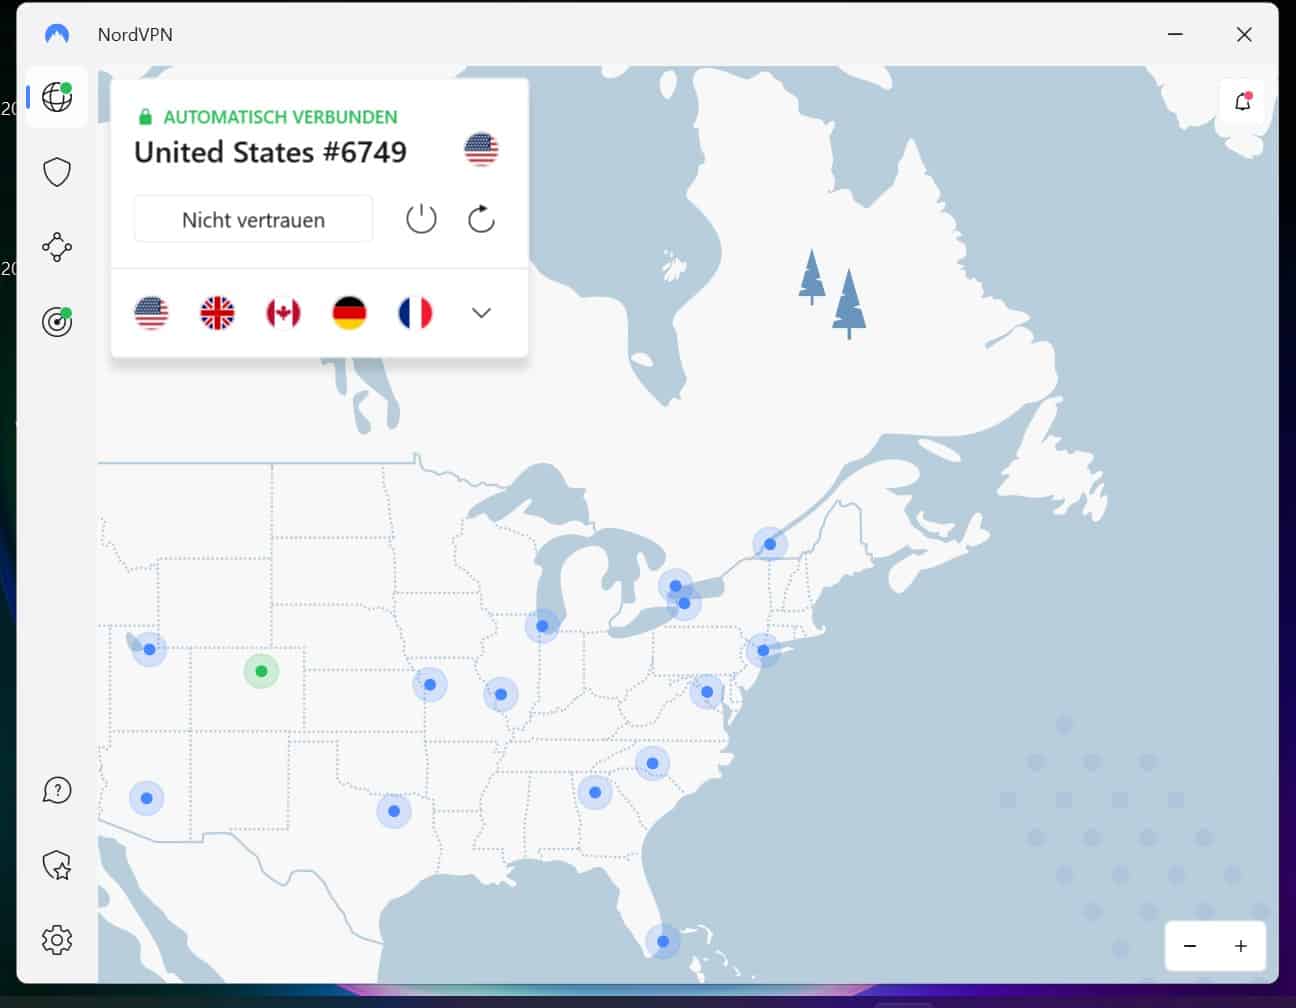The height and width of the screenshot is (1008, 1296).
Task: Reconnect using the refresh arrow icon
Action: pyautogui.click(x=481, y=218)
